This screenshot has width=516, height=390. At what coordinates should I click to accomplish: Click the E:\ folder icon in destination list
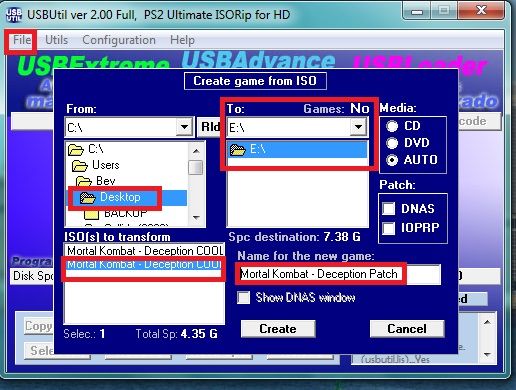coord(238,150)
